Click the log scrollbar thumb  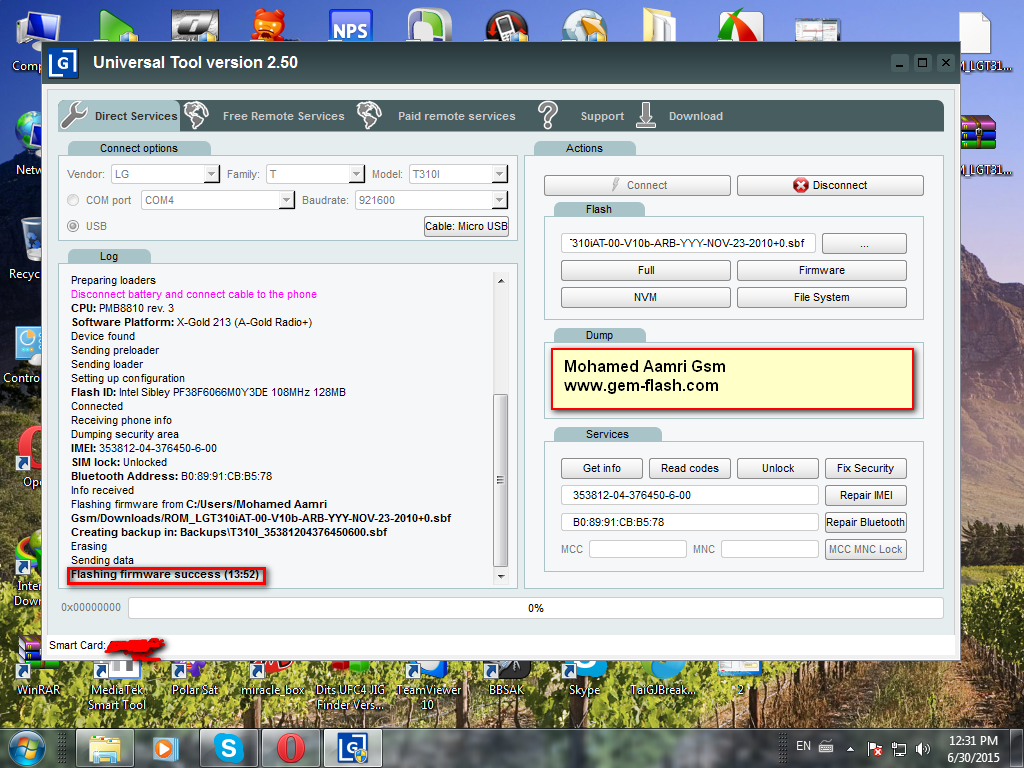[501, 480]
